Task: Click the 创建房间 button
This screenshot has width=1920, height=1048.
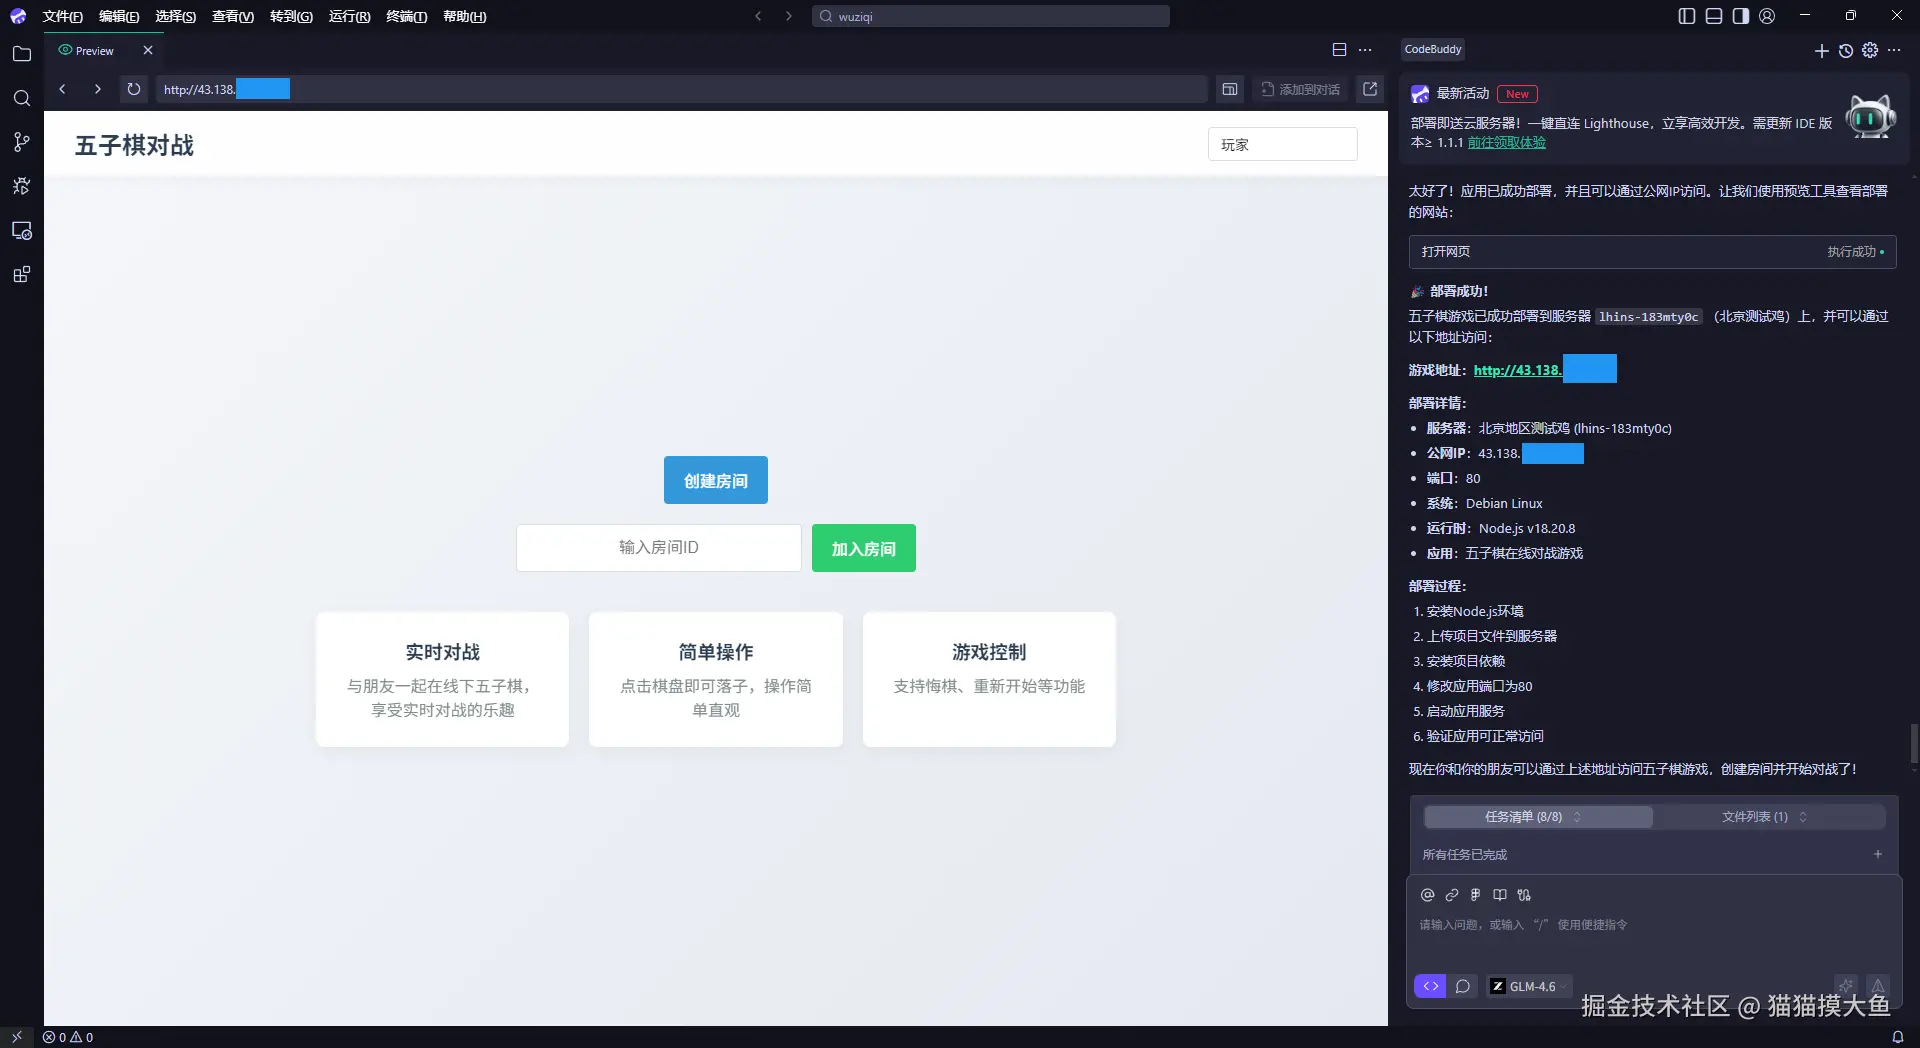Action: (716, 480)
